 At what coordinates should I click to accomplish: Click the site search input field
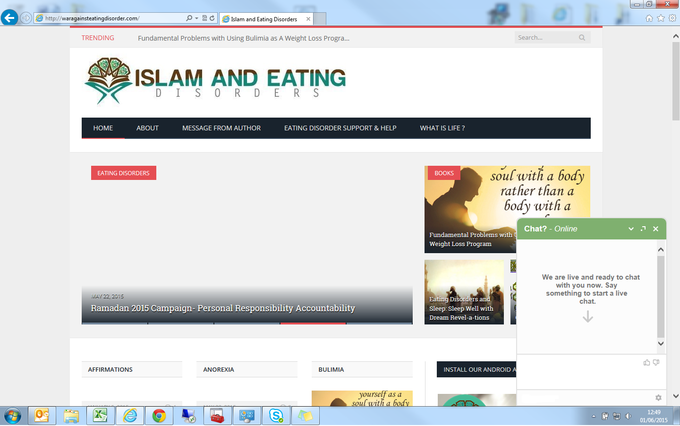click(547, 38)
